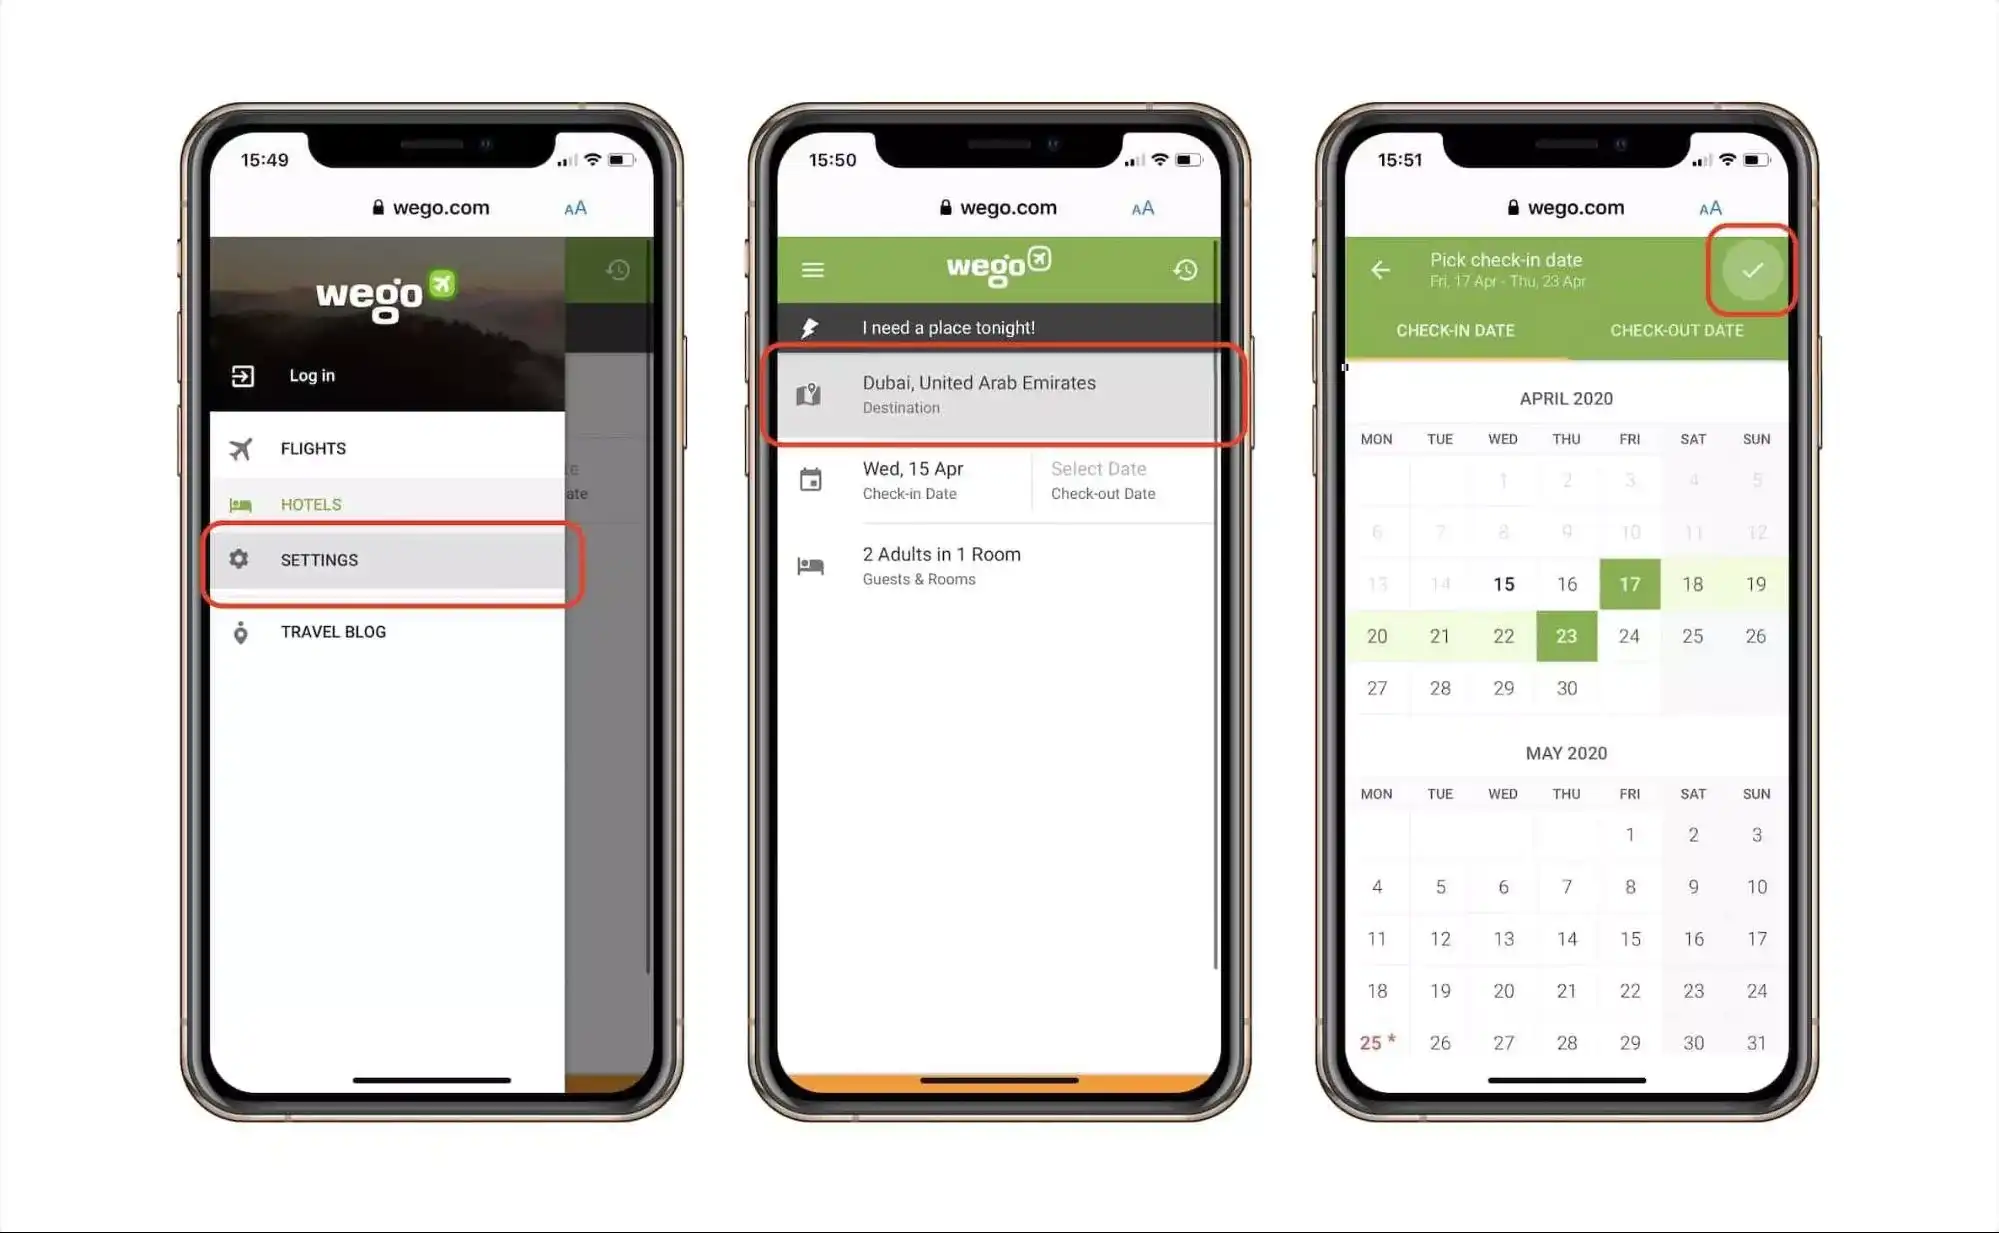Click the check-in date Wed 15 Apr
Image resolution: width=1999 pixels, height=1233 pixels.
coord(912,480)
